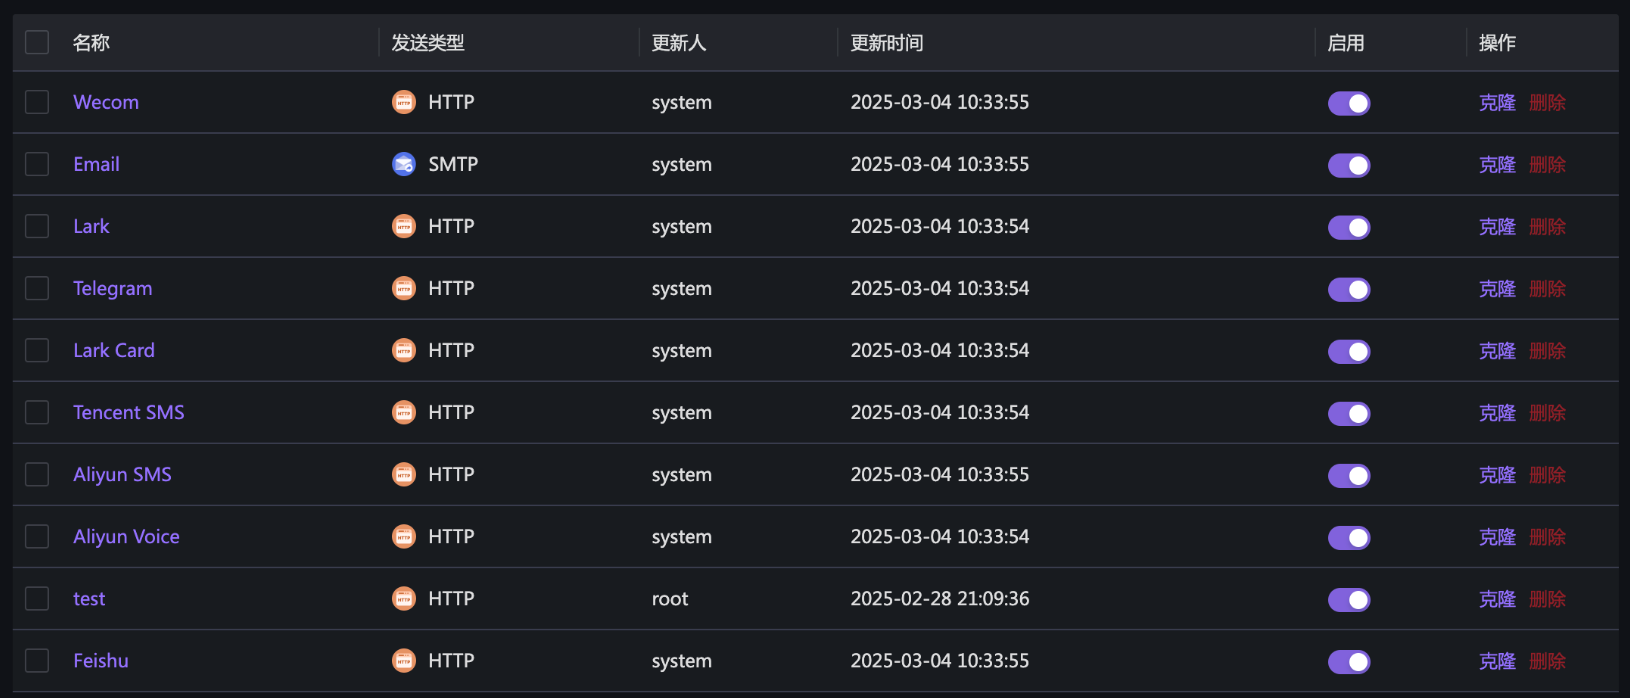Turn off the Aliyun SMS toggle
Image resolution: width=1630 pixels, height=698 pixels.
[1348, 475]
